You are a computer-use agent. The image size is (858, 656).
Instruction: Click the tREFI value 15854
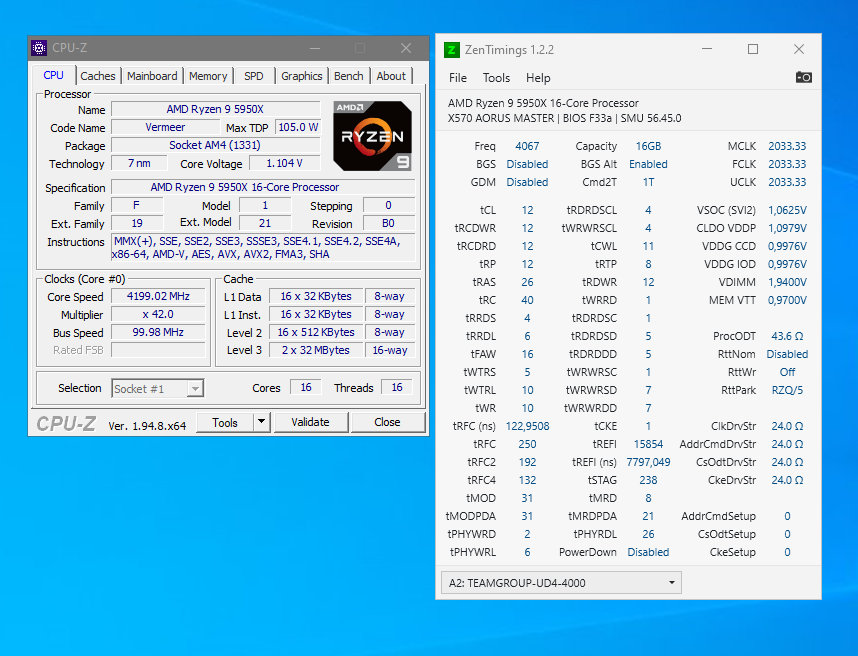pyautogui.click(x=648, y=444)
